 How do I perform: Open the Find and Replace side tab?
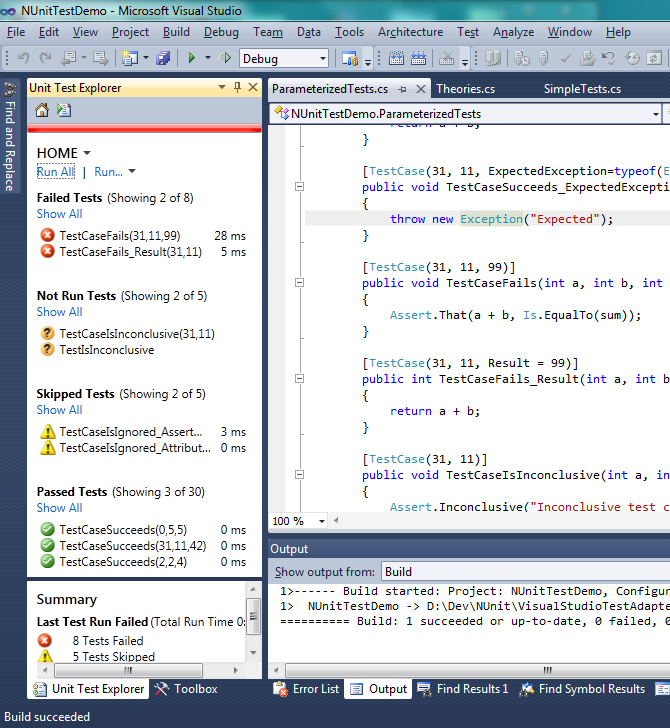pyautogui.click(x=10, y=136)
